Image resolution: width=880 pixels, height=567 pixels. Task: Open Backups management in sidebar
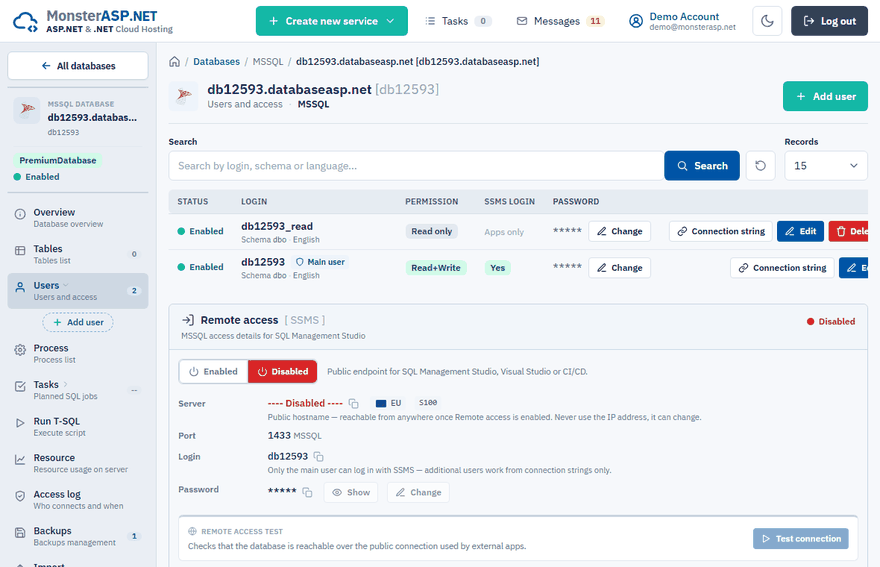[78, 536]
